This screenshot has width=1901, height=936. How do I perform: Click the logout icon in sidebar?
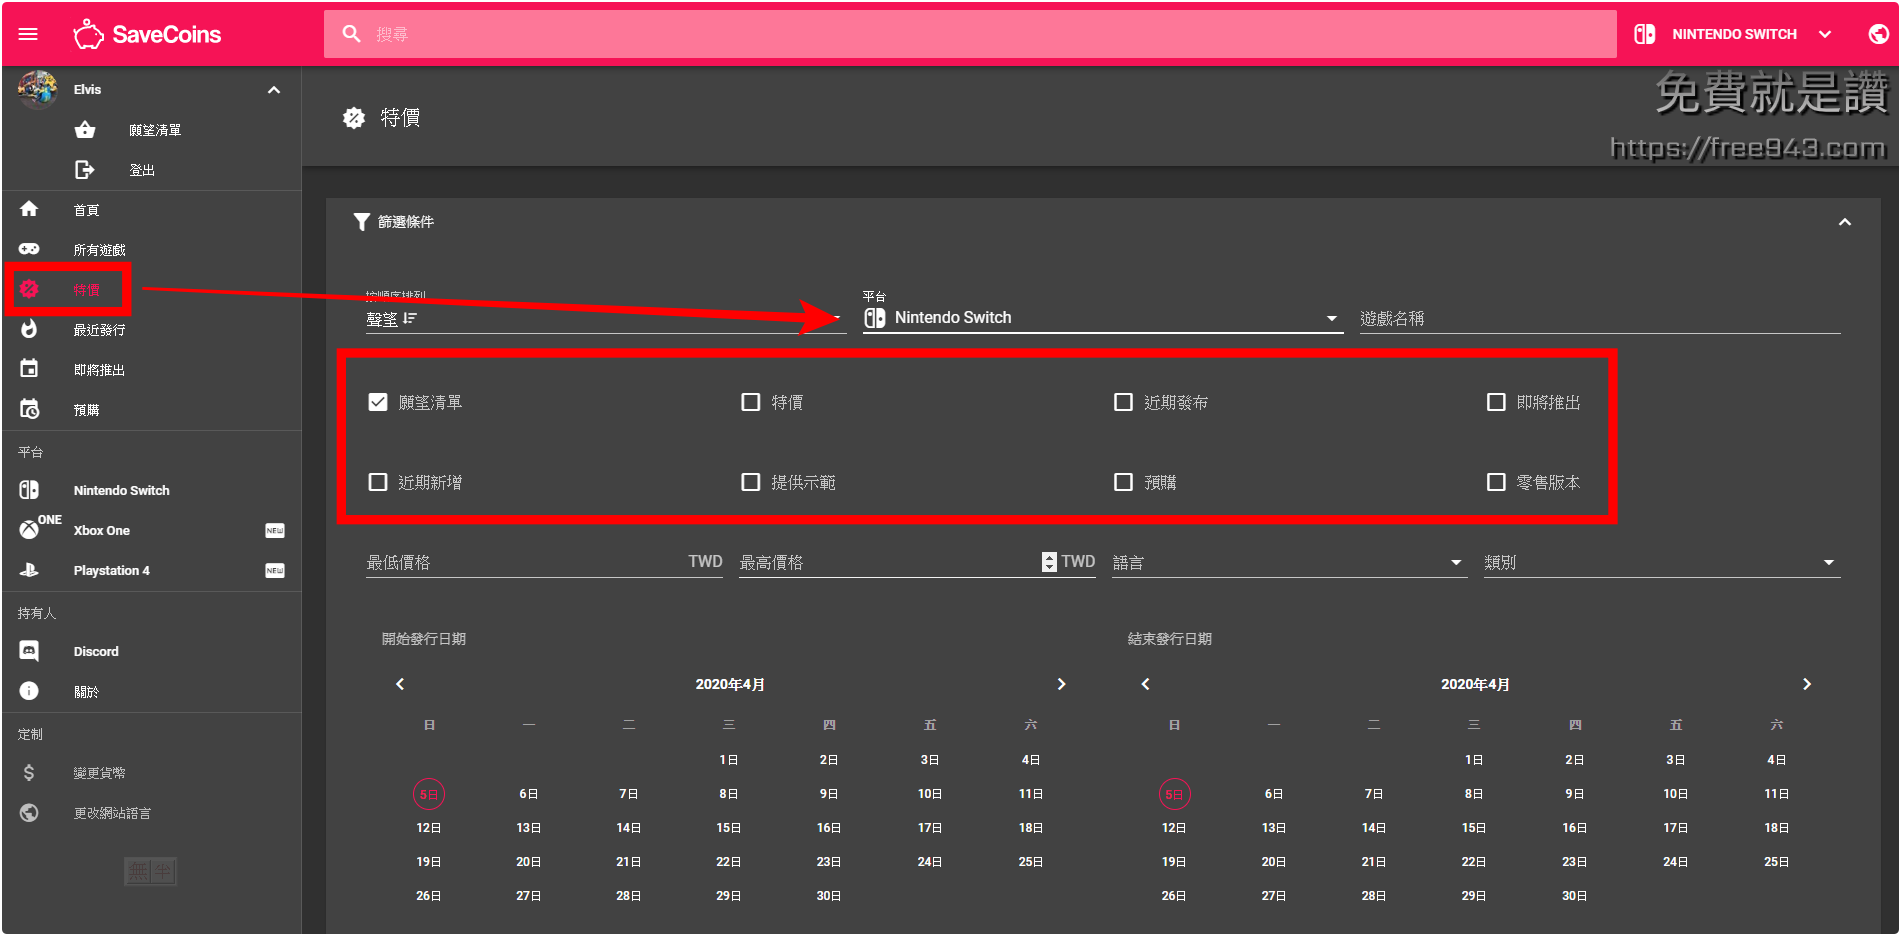[x=85, y=170]
